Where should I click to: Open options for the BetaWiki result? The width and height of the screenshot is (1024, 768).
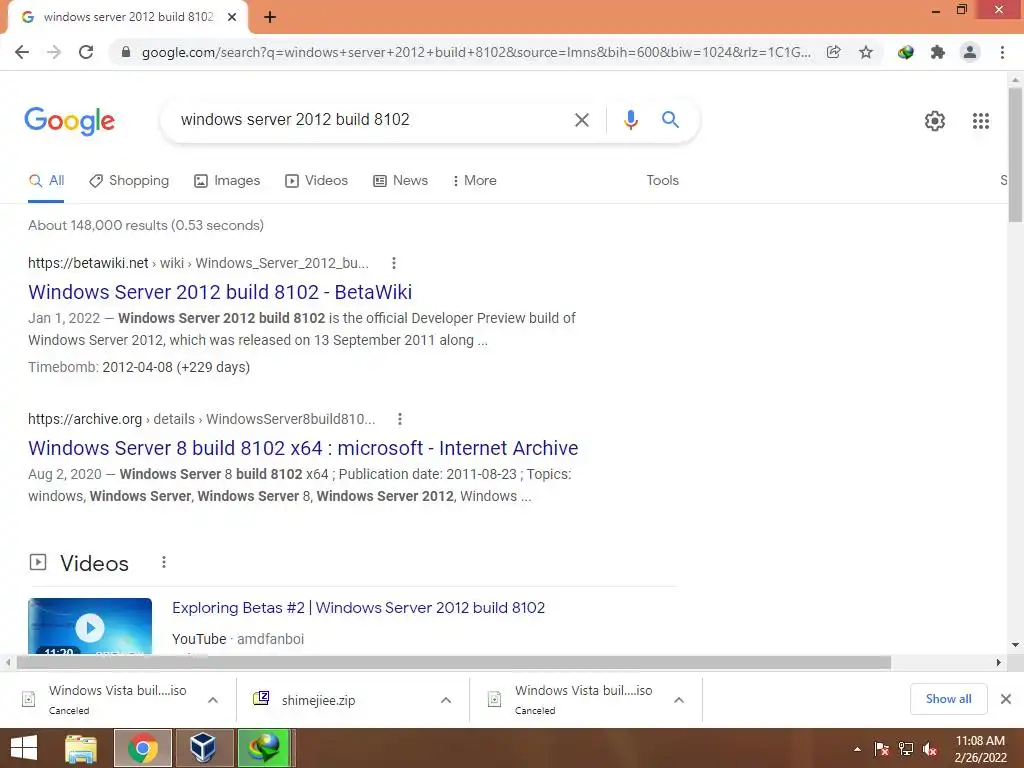[x=393, y=263]
